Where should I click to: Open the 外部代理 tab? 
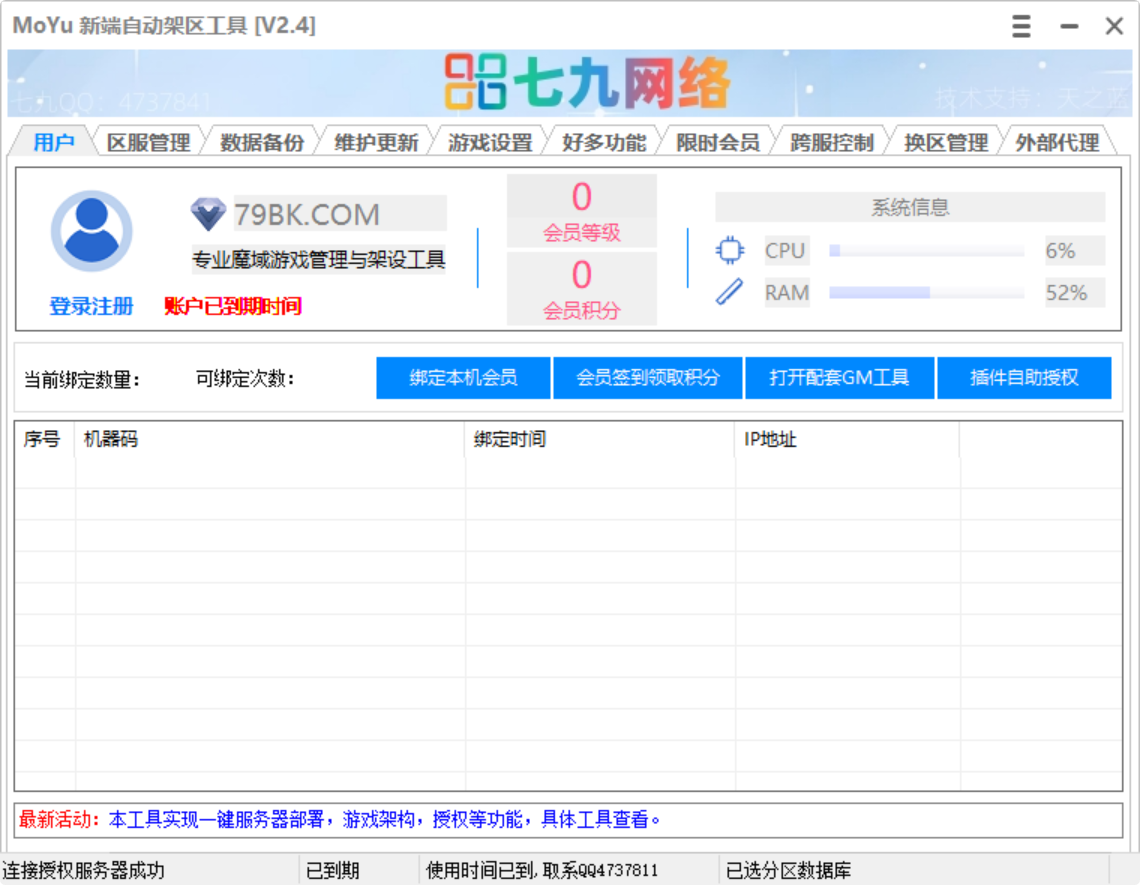1057,142
